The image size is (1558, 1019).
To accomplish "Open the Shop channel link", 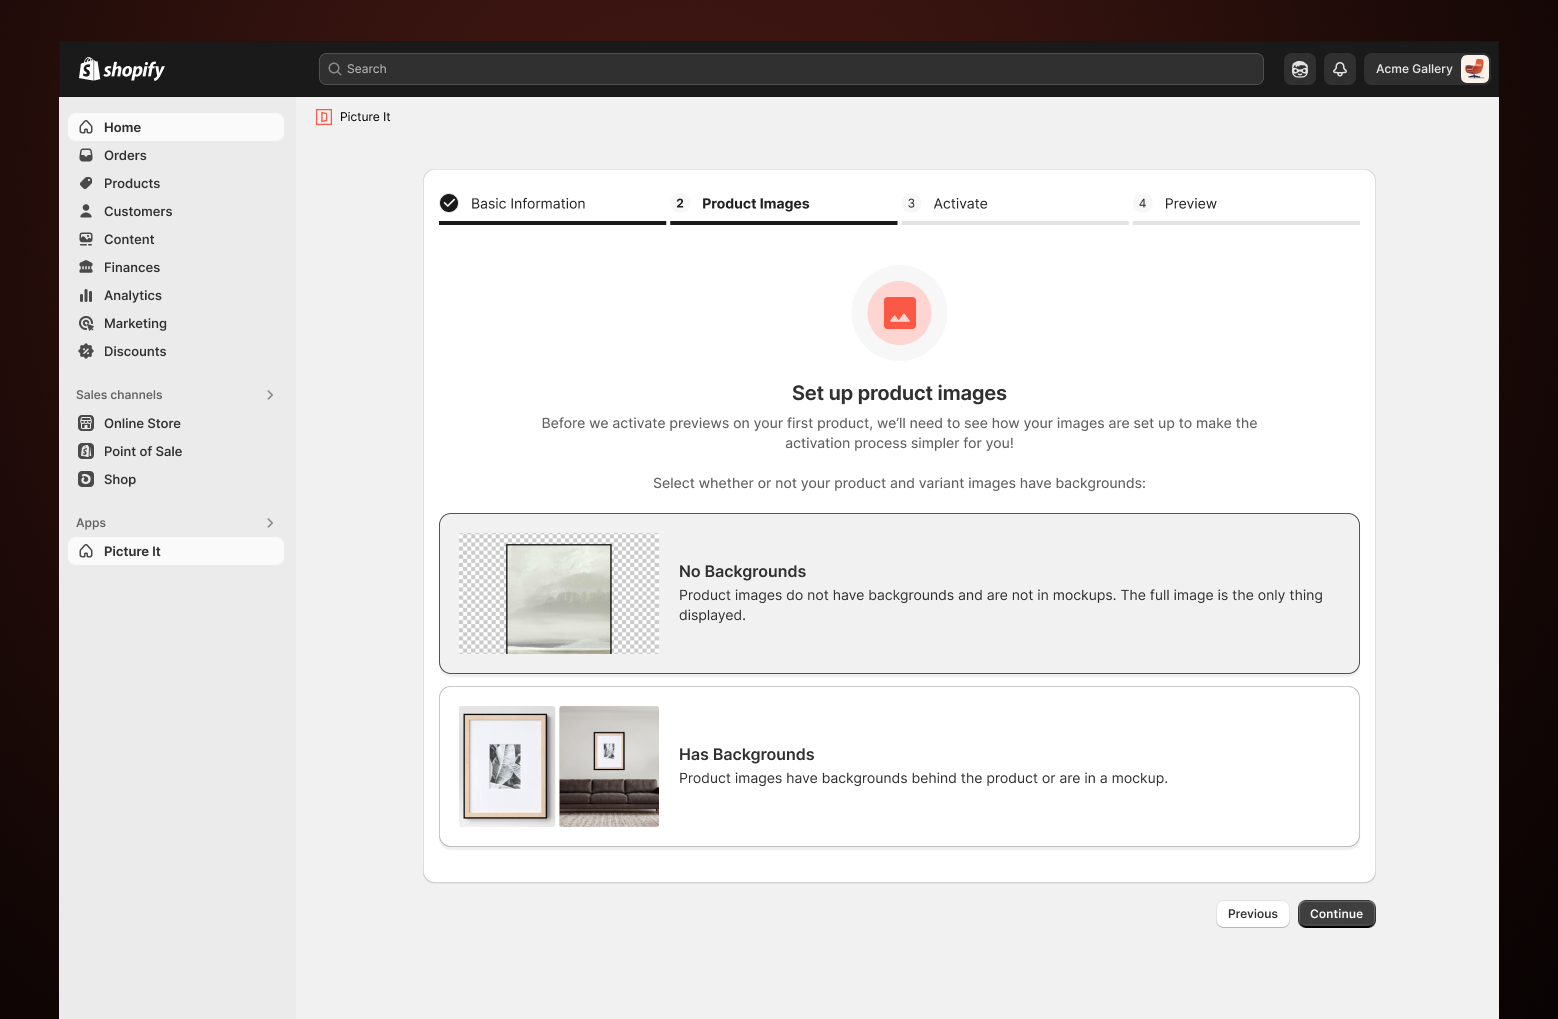I will click(x=176, y=479).
